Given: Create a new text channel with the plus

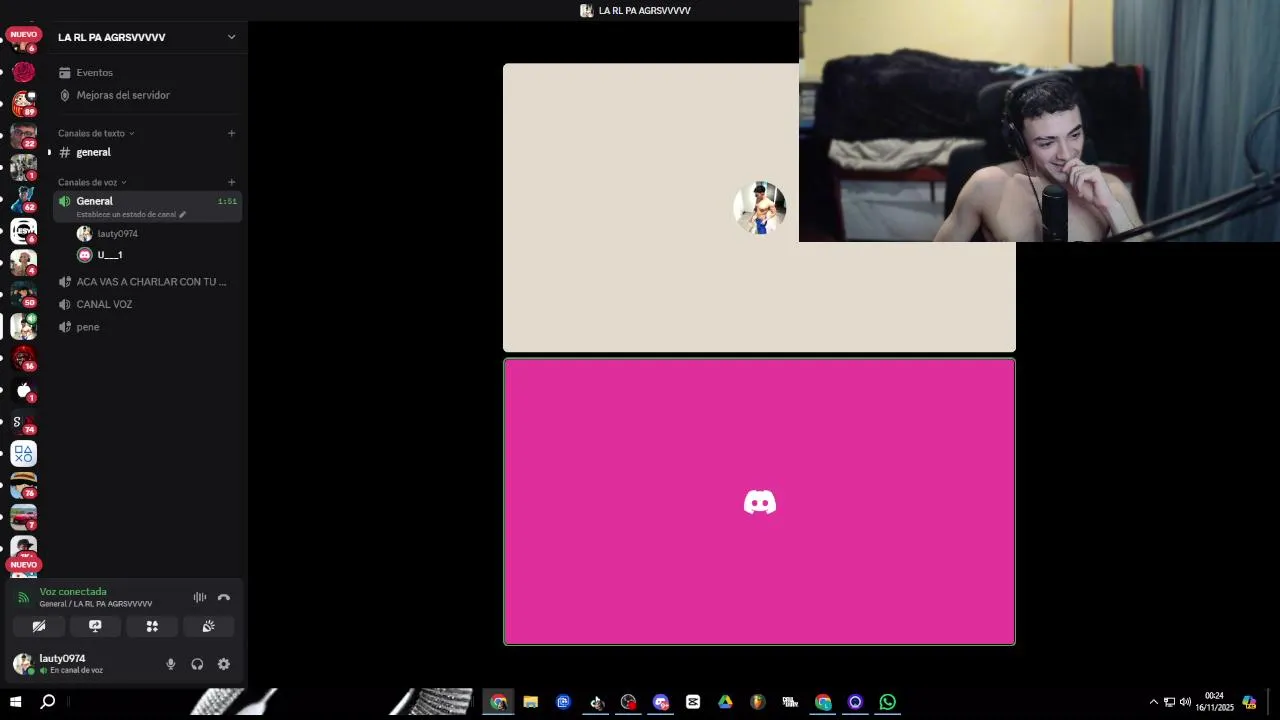Looking at the screenshot, I should pos(231,133).
